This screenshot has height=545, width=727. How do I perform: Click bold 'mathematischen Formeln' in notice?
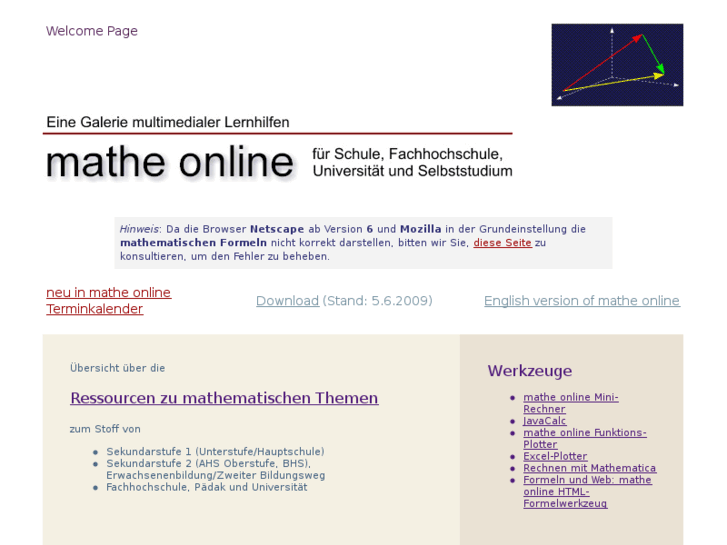(x=193, y=243)
